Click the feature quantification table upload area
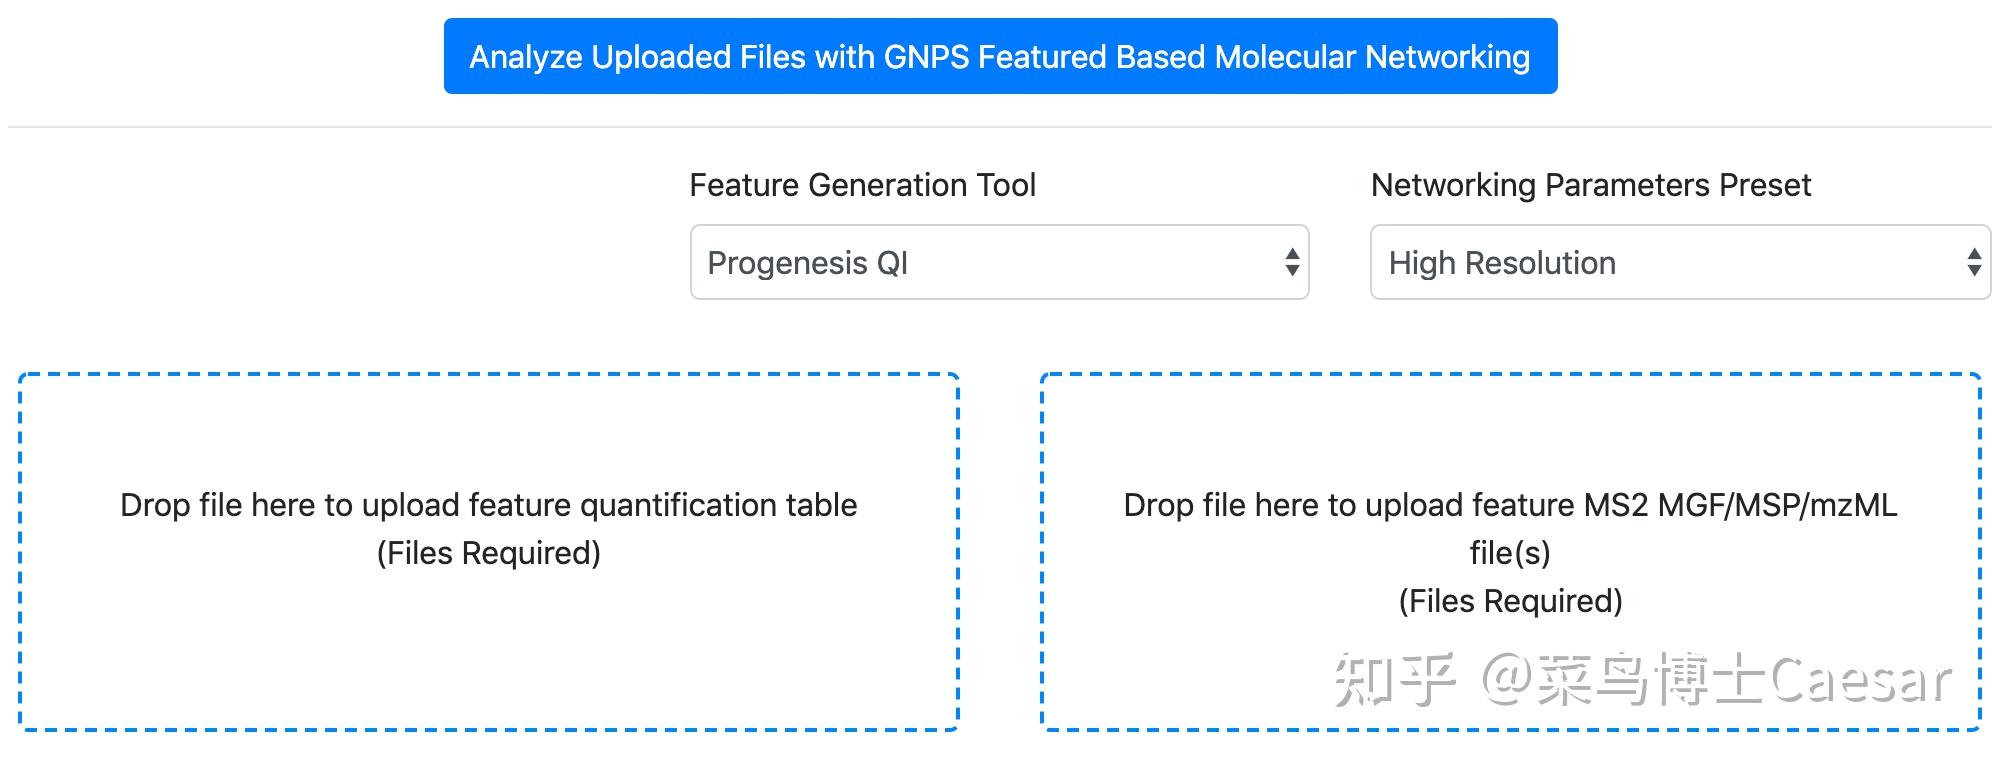This screenshot has width=2002, height=760. pyautogui.click(x=488, y=550)
